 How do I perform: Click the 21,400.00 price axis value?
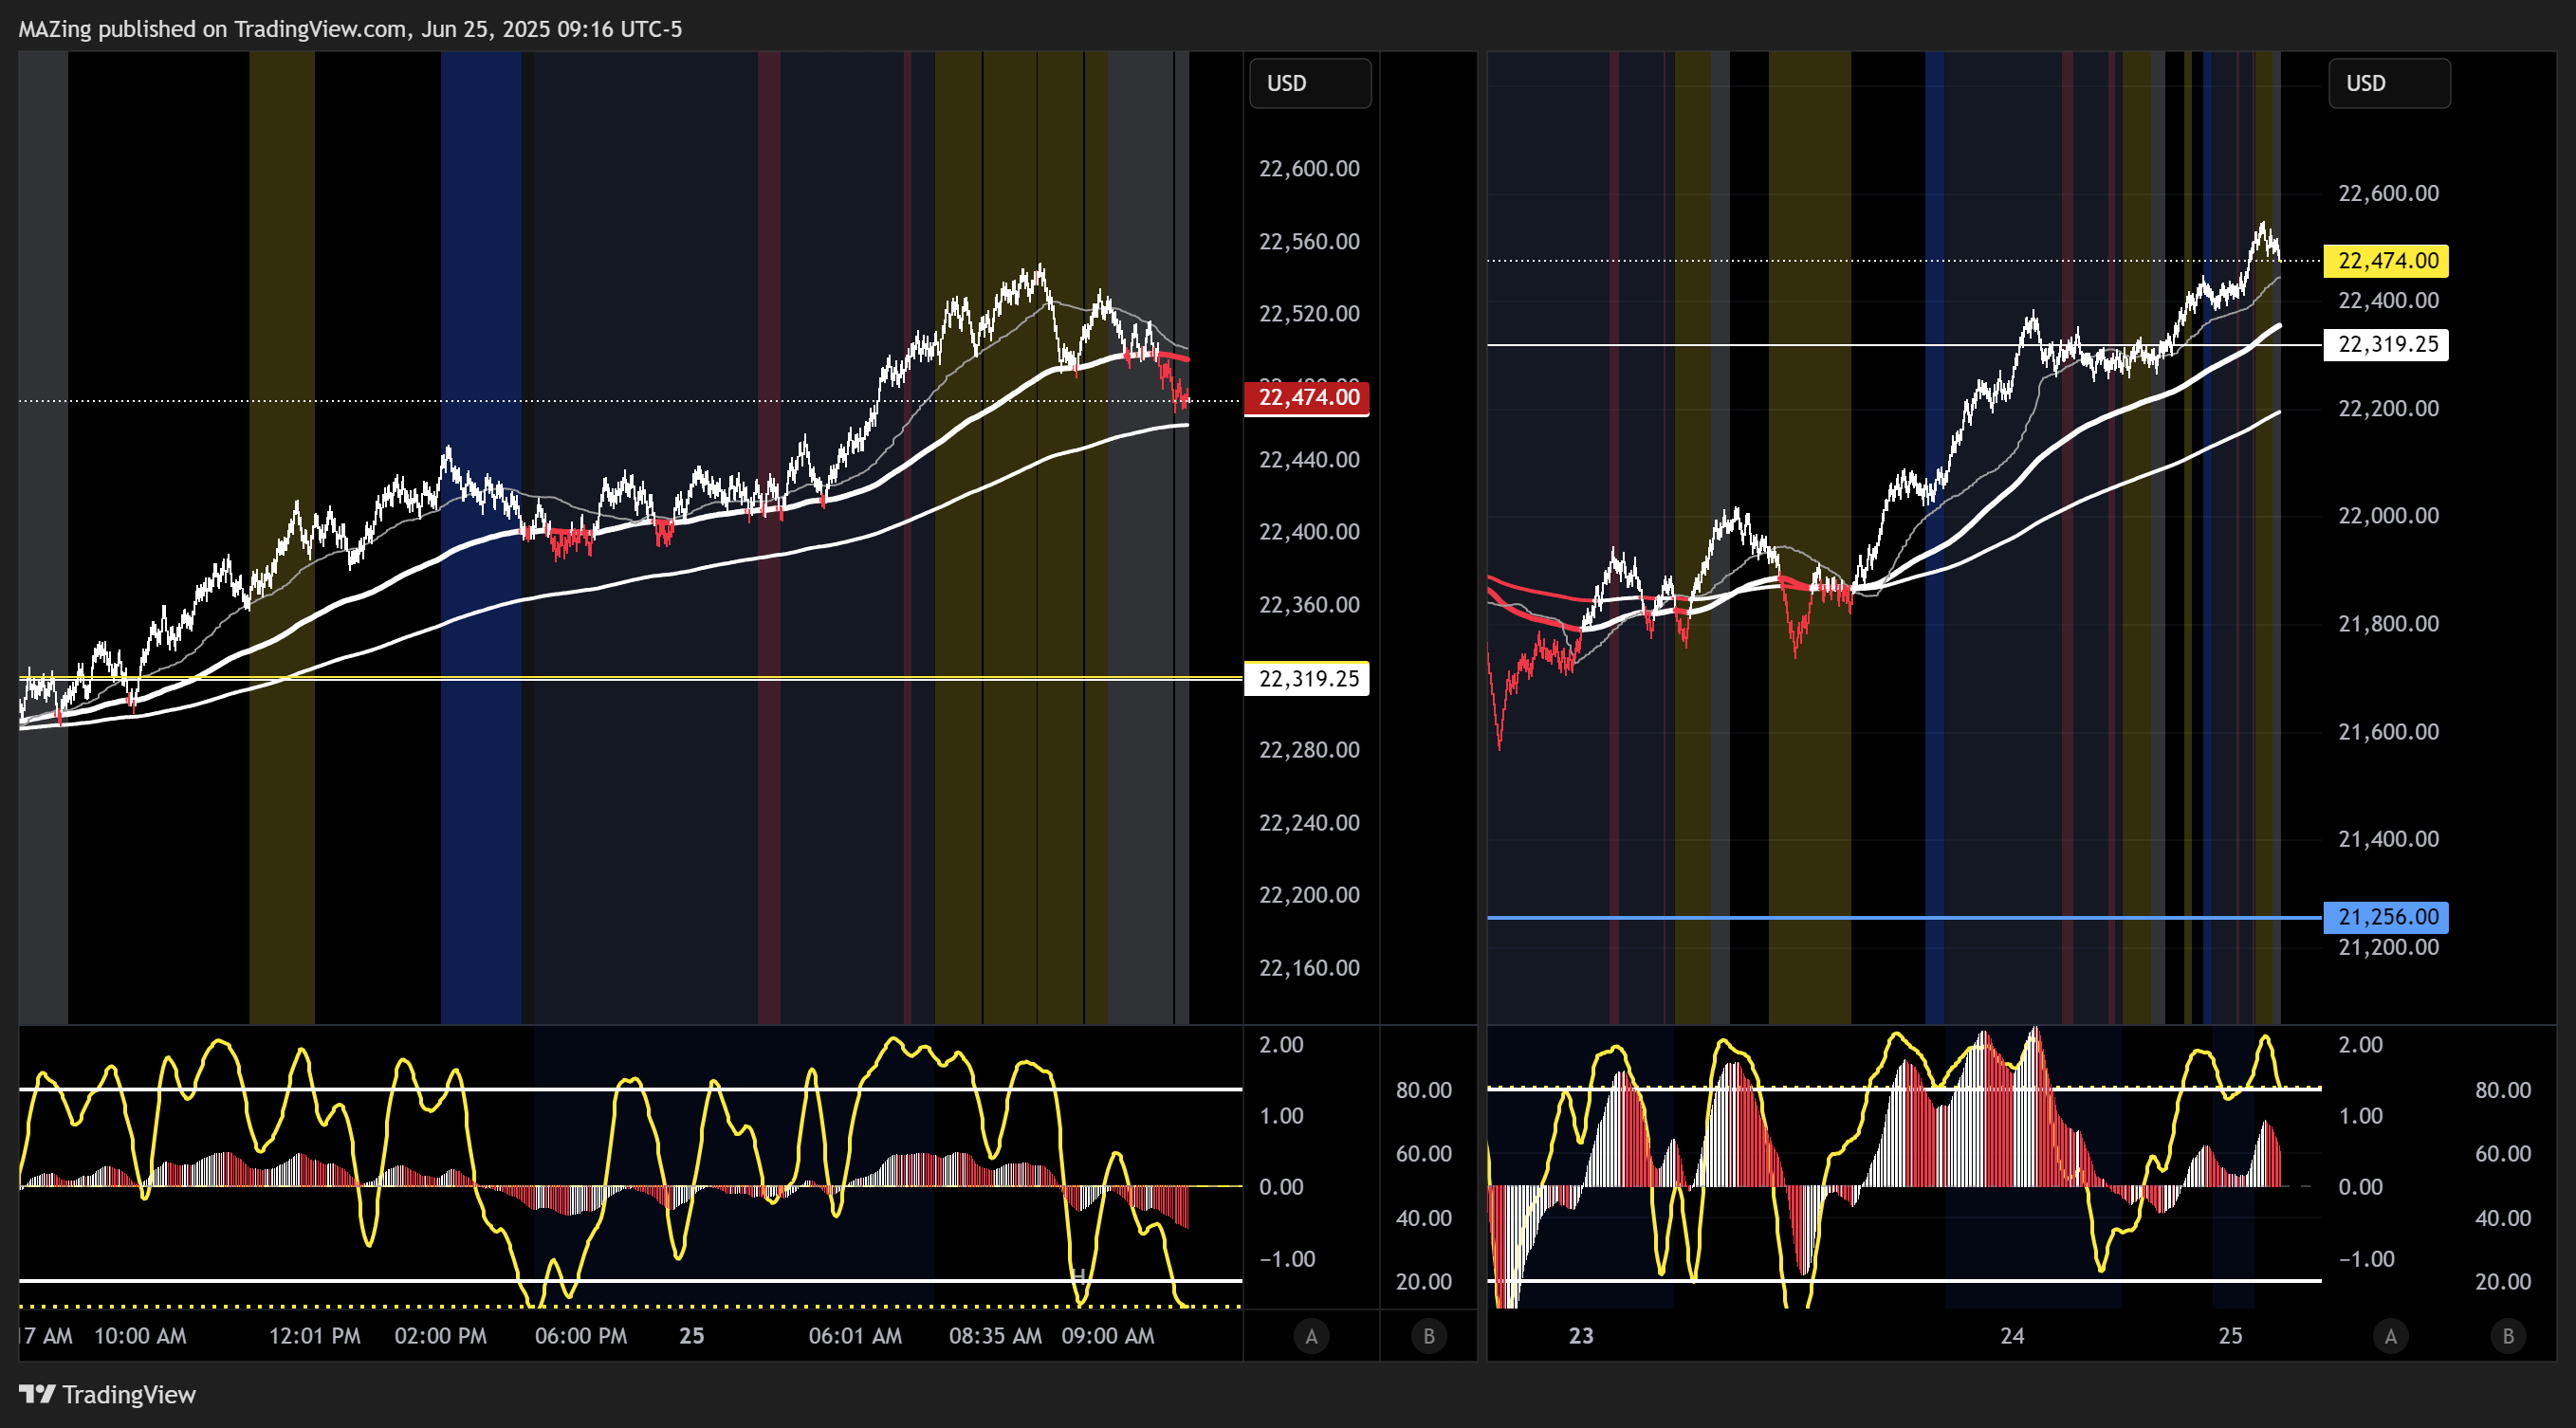2388,839
